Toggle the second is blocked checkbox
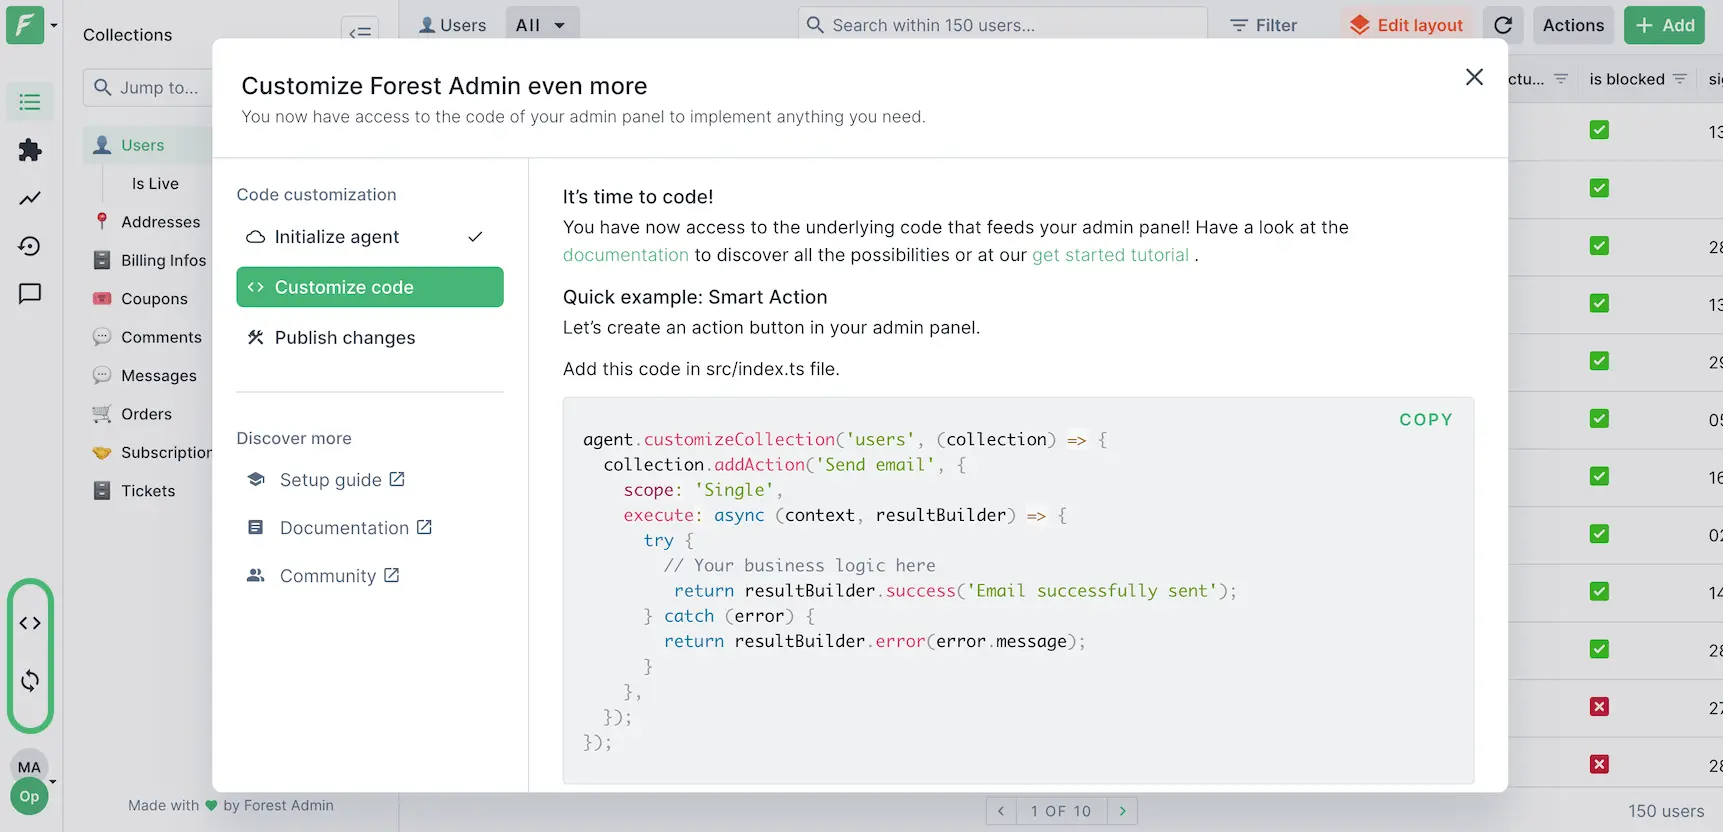The height and width of the screenshot is (832, 1723). point(1599,188)
